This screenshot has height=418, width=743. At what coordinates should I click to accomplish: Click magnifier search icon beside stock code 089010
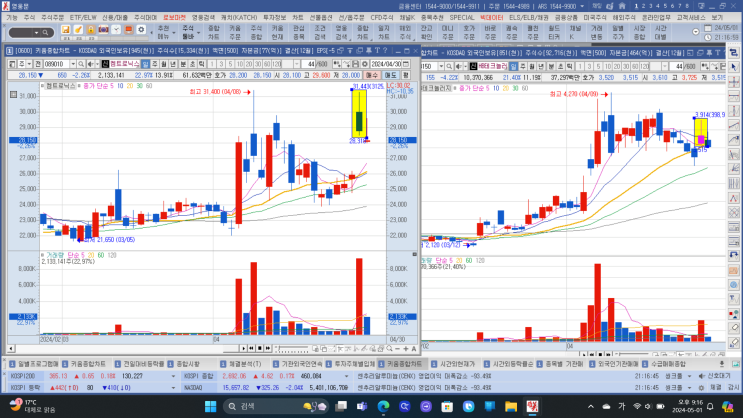[x=82, y=64]
